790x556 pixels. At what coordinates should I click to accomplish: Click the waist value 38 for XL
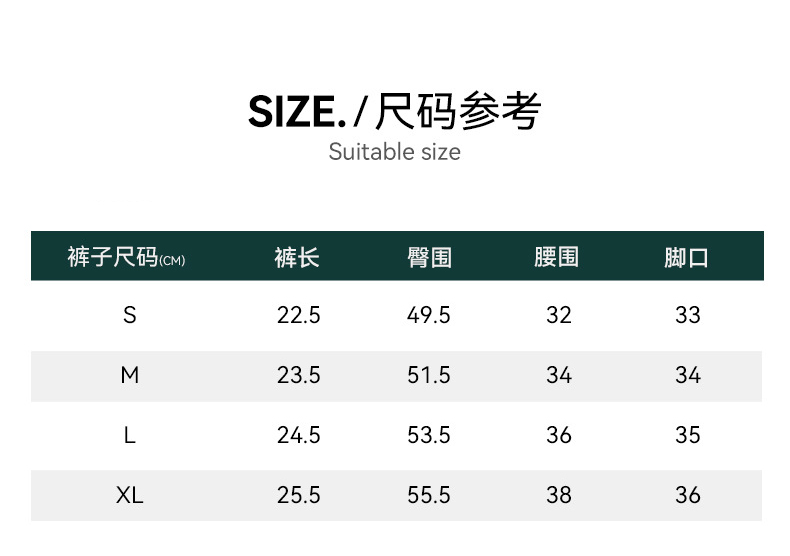[558, 495]
